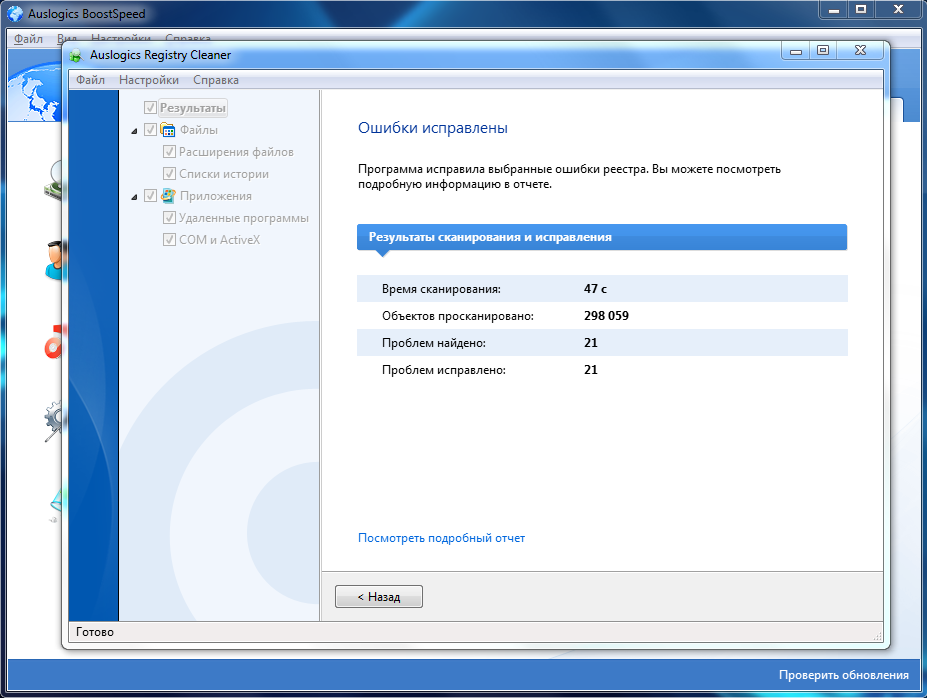The width and height of the screenshot is (927, 698).
Task: Select the Результаты tree item label
Action: (x=193, y=108)
